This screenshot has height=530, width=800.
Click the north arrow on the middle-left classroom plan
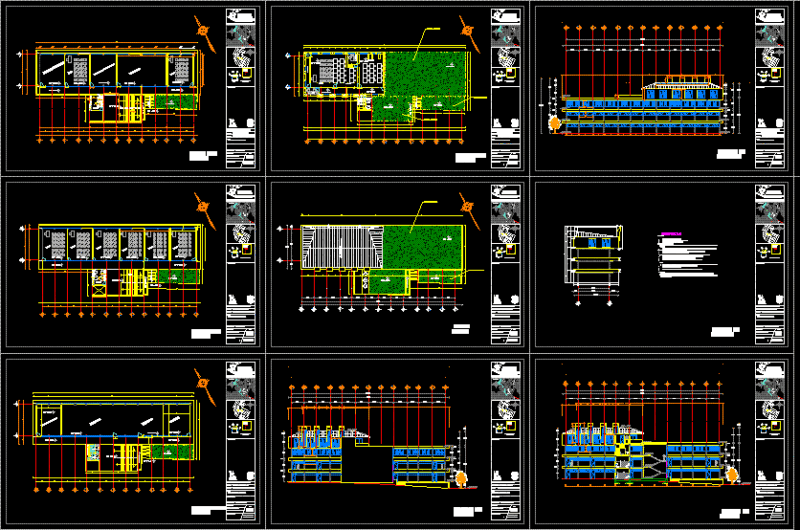click(x=205, y=210)
